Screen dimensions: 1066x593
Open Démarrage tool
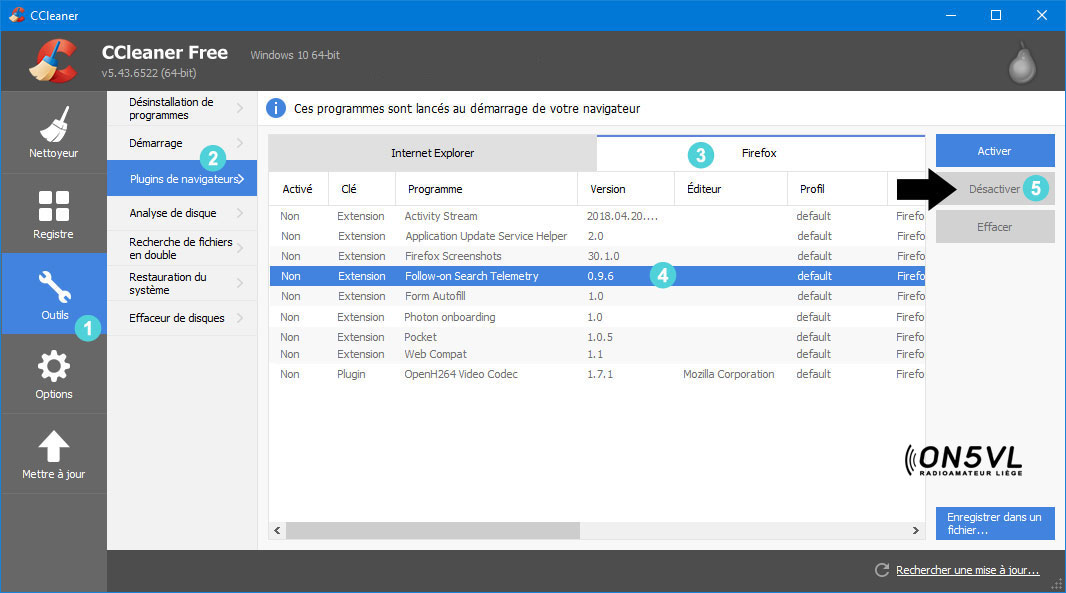pos(182,143)
